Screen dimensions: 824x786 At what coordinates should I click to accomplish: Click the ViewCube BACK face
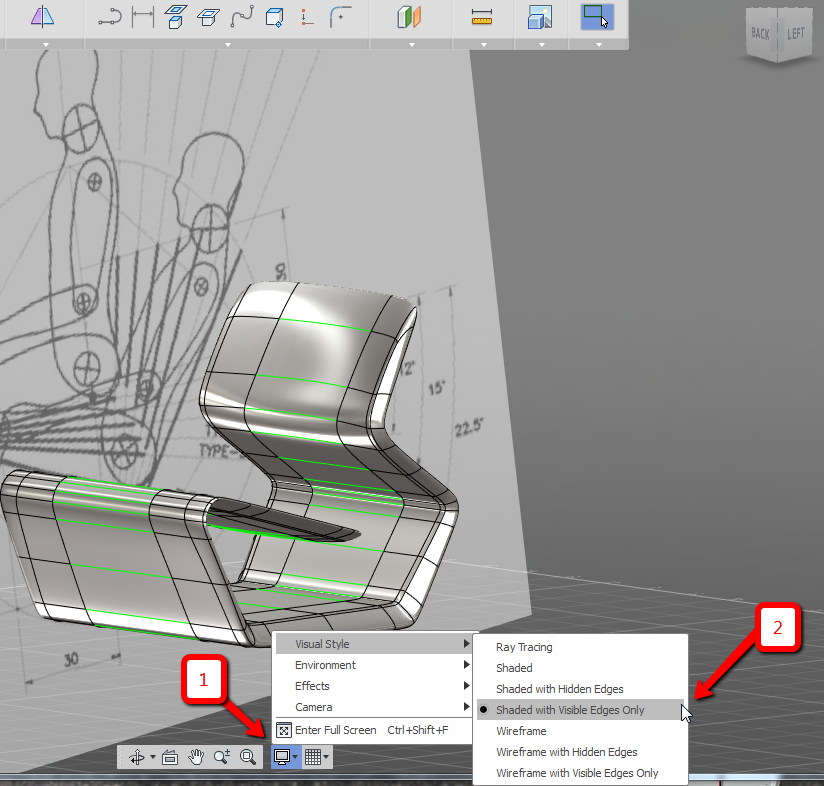(761, 33)
